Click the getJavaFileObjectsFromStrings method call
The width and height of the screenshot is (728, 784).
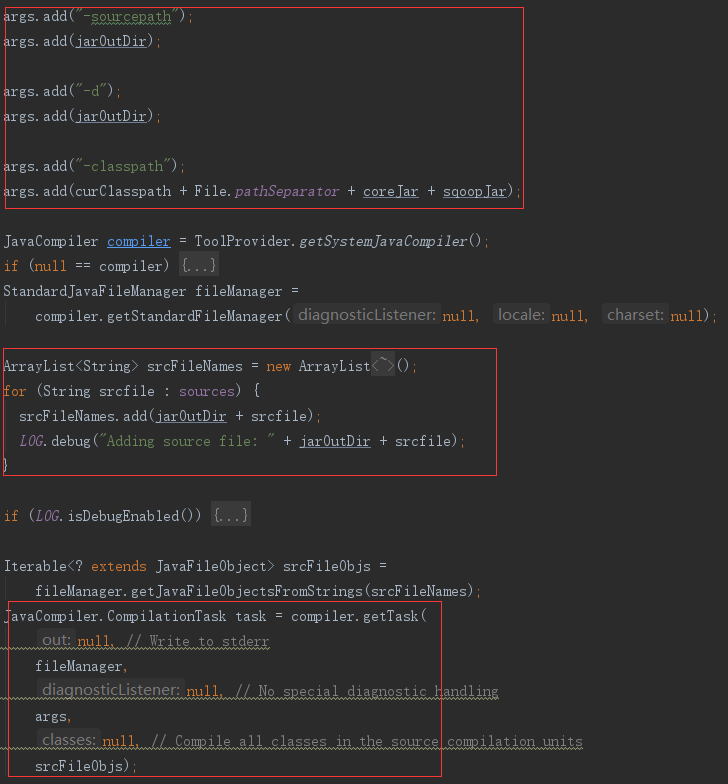247,591
